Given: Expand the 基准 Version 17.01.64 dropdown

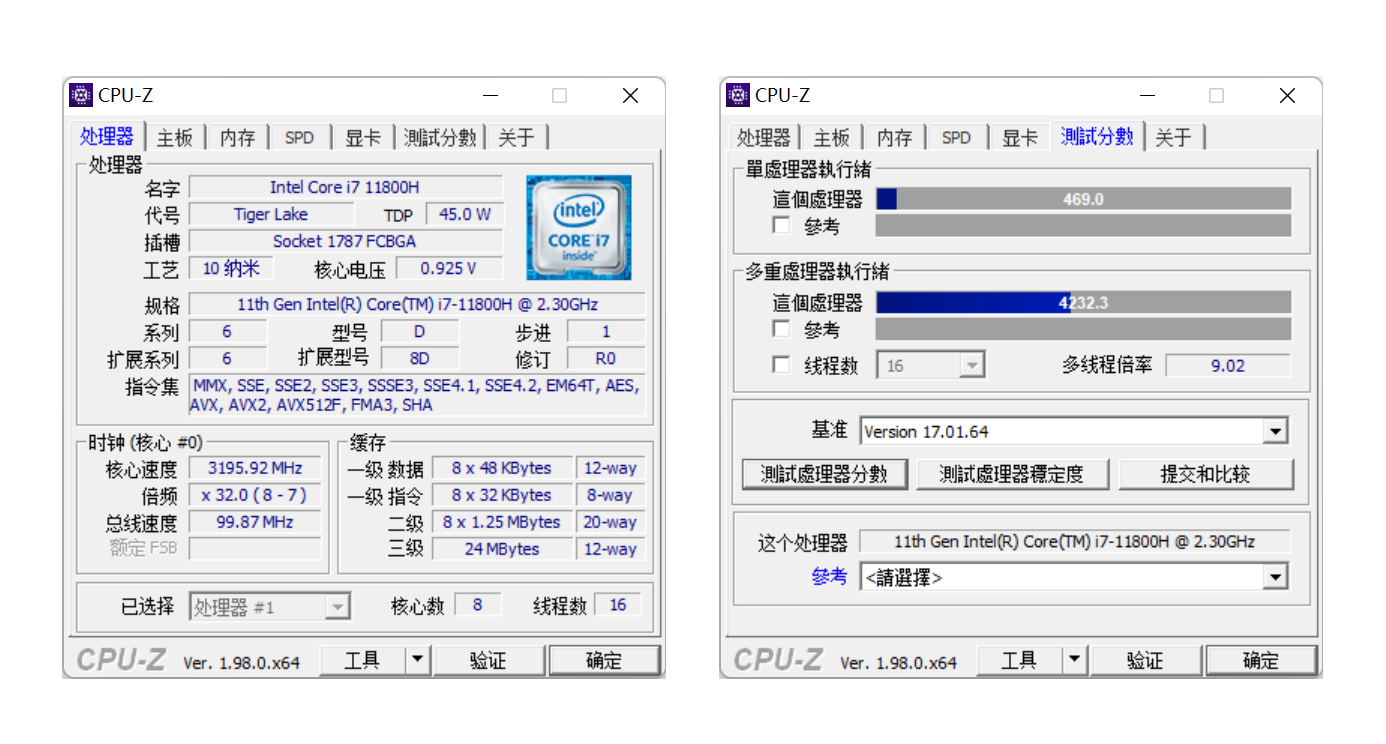Looking at the screenshot, I should [x=1073, y=431].
